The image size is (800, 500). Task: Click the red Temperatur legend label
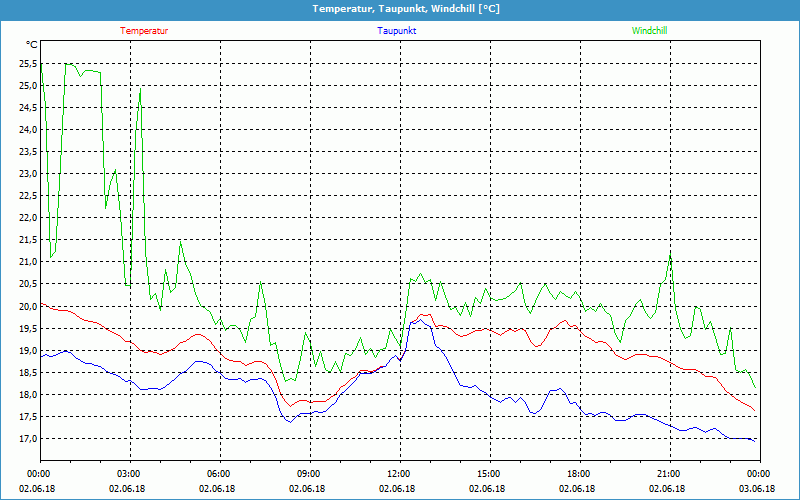click(x=144, y=31)
